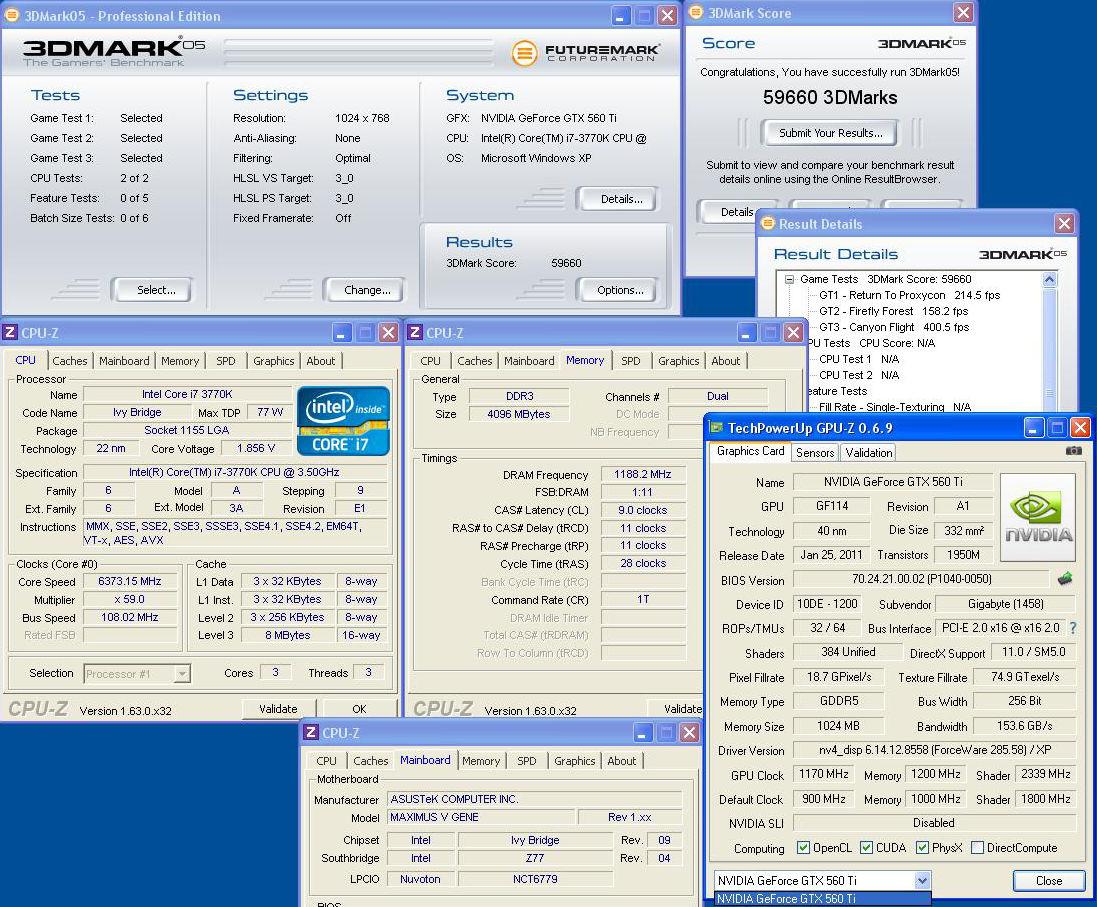
Task: Click the Submit Your Results button
Action: point(830,133)
